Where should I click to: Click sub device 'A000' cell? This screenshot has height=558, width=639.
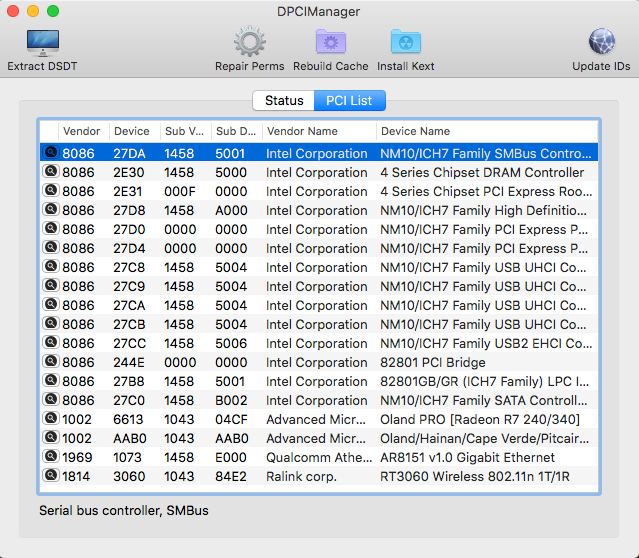[231, 210]
